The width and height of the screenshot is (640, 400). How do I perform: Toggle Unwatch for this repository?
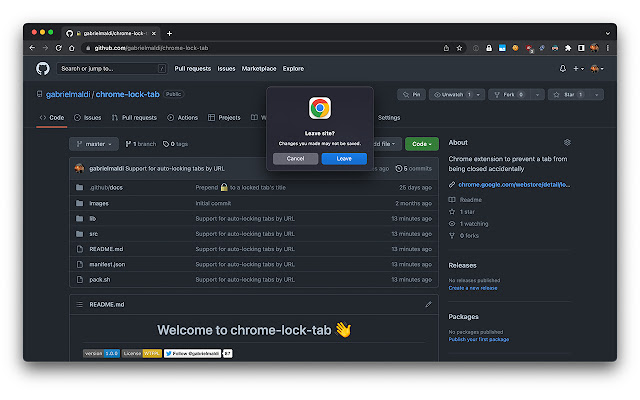pyautogui.click(x=456, y=94)
